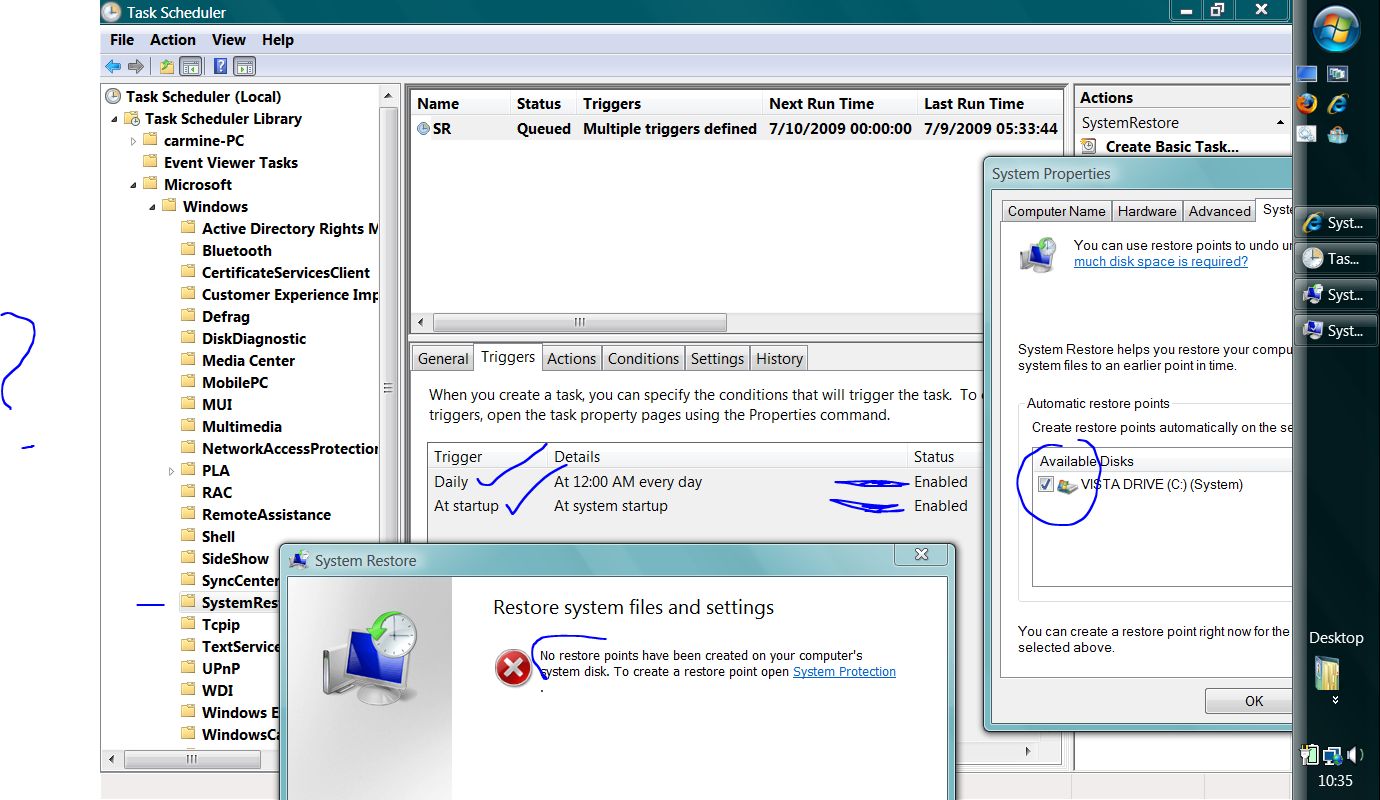Screen dimensions: 1380x800
Task: Open the Hardware tab in System Properties
Action: [1147, 211]
